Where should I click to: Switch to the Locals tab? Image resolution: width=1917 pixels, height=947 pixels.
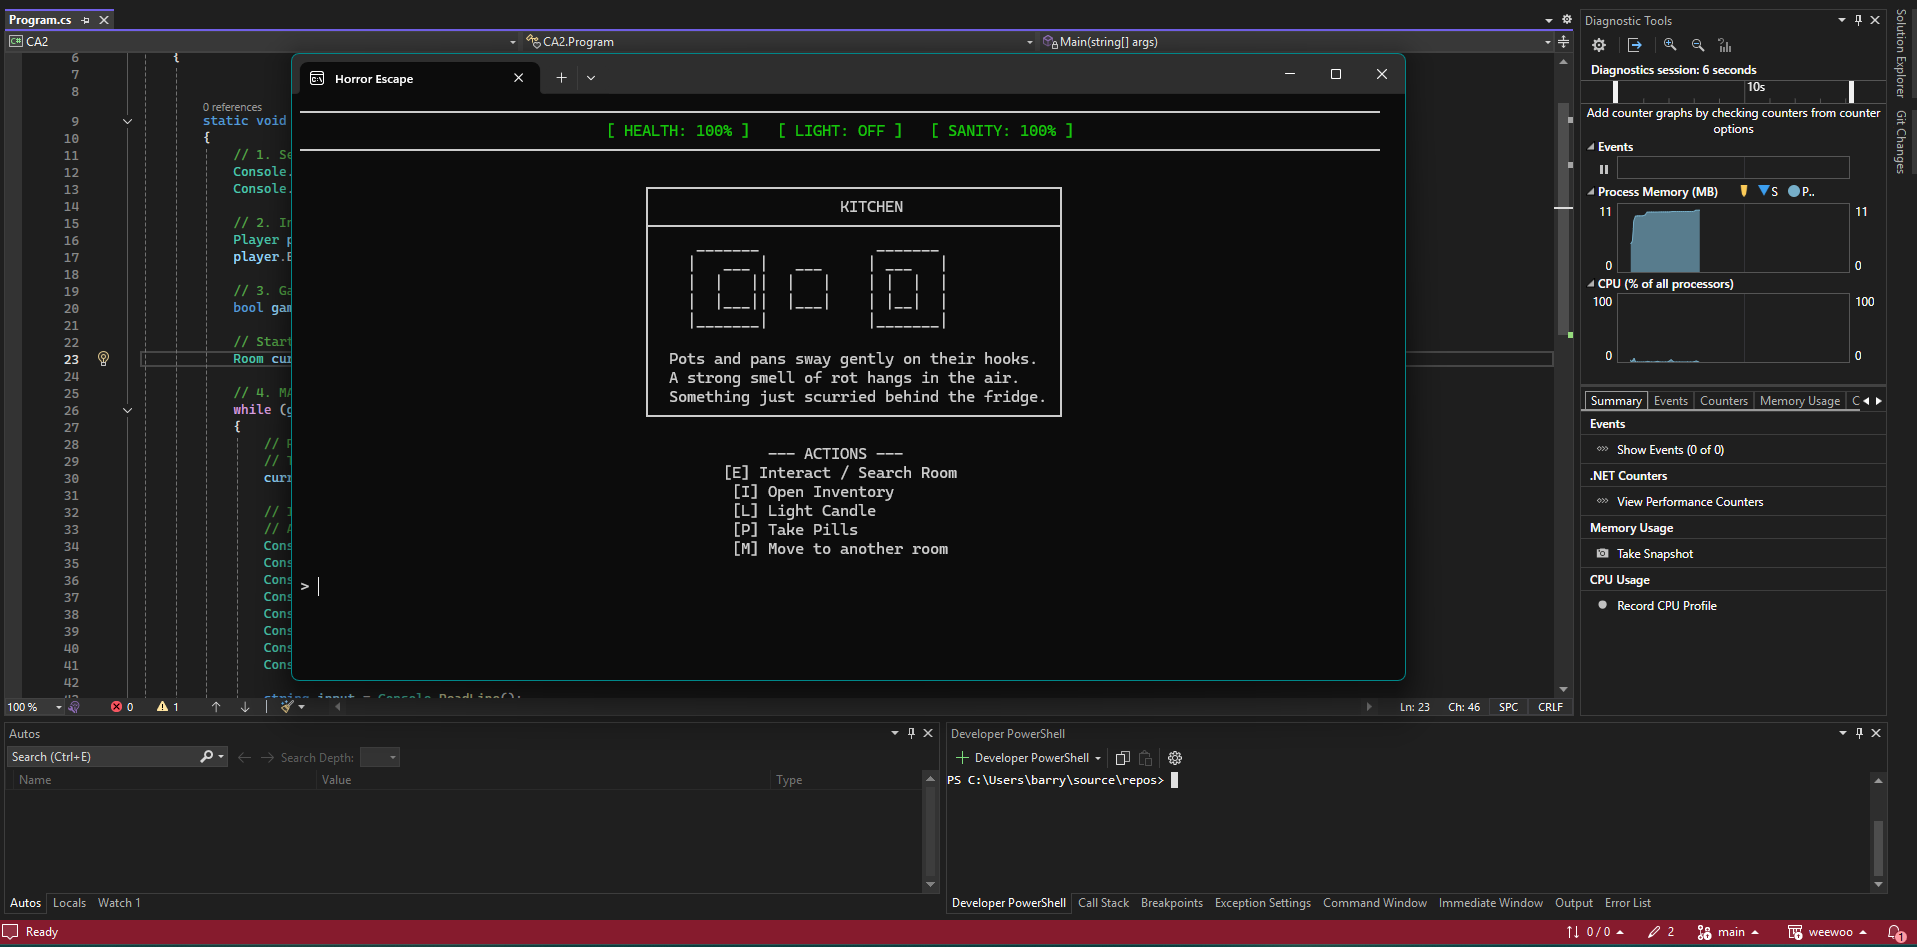coord(69,903)
